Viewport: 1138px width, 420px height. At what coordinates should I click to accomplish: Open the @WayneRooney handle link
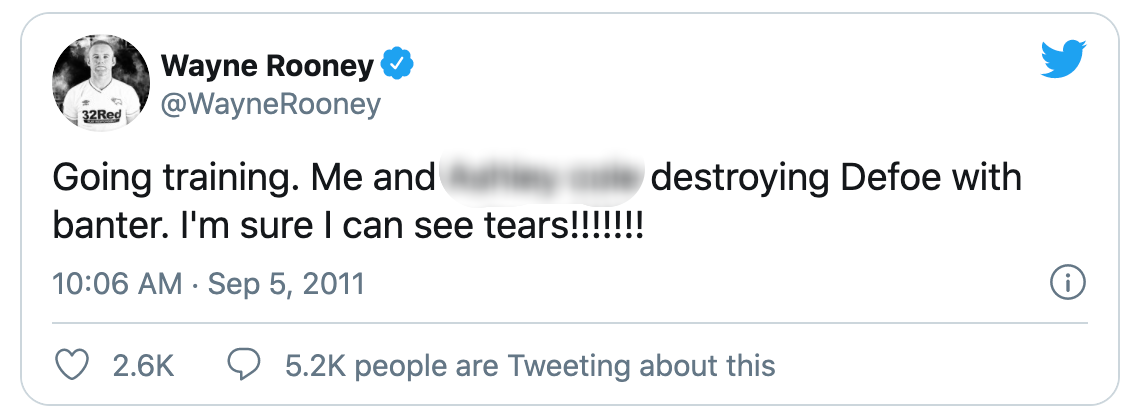pos(270,104)
